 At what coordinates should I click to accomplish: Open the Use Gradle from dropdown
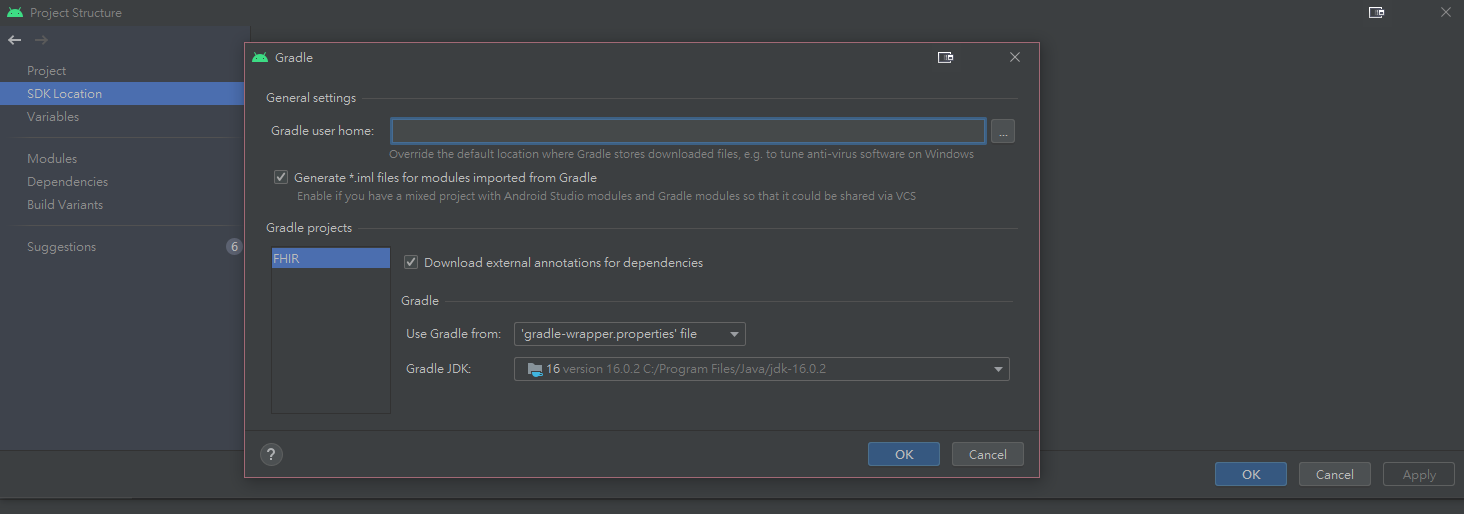pos(630,334)
